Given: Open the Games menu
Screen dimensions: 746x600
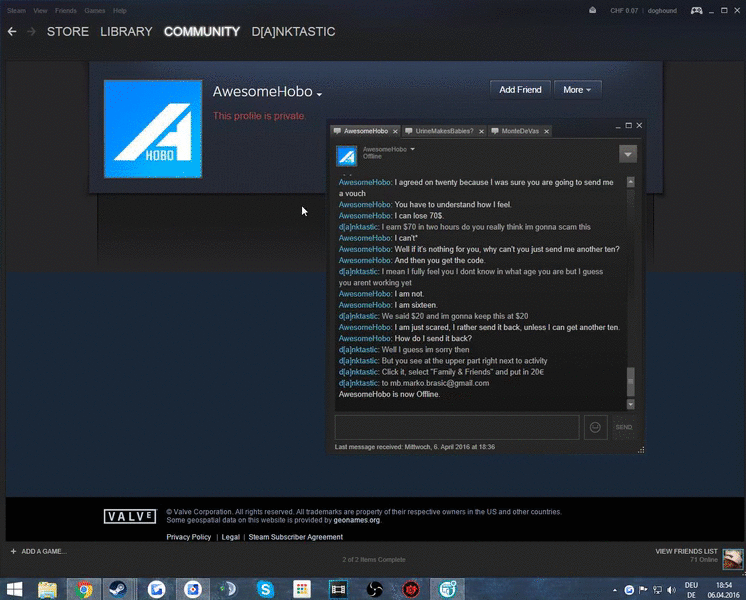Looking at the screenshot, I should point(95,10).
